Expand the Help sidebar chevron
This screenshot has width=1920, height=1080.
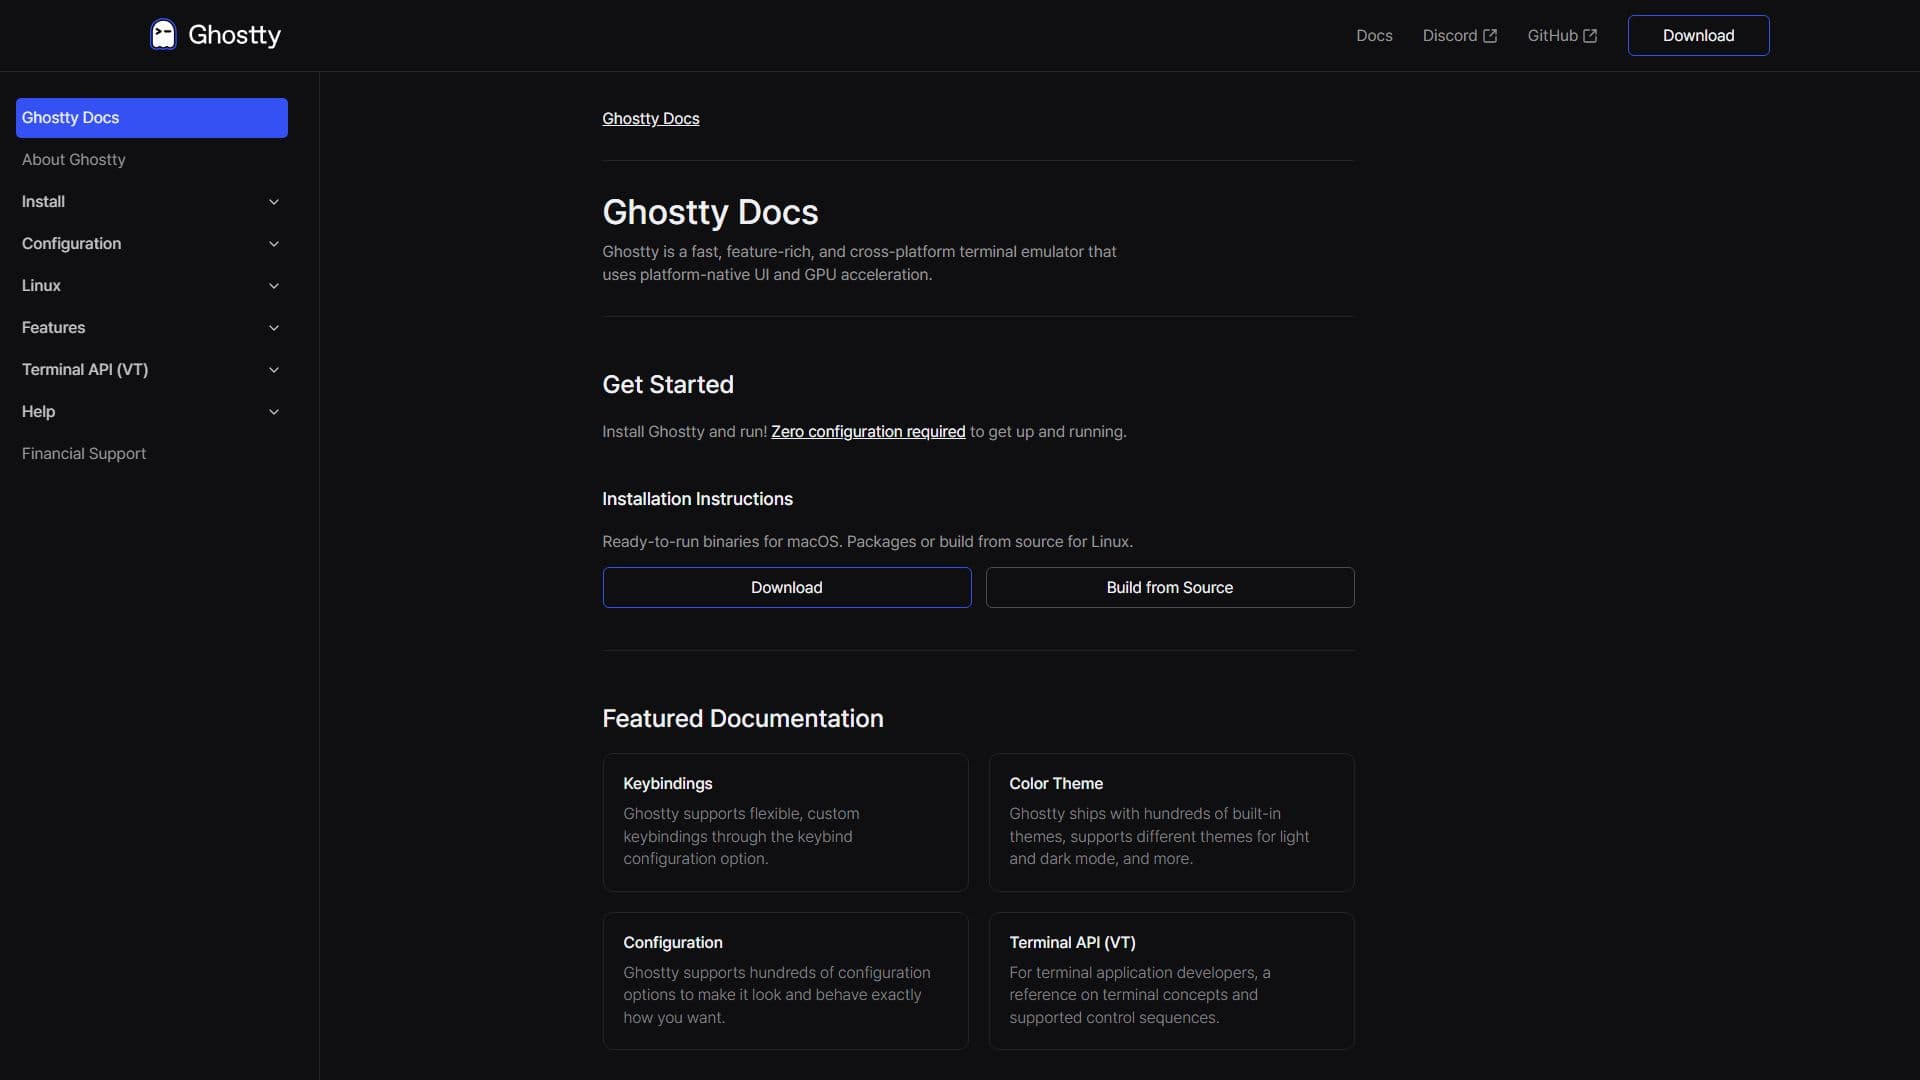click(274, 412)
